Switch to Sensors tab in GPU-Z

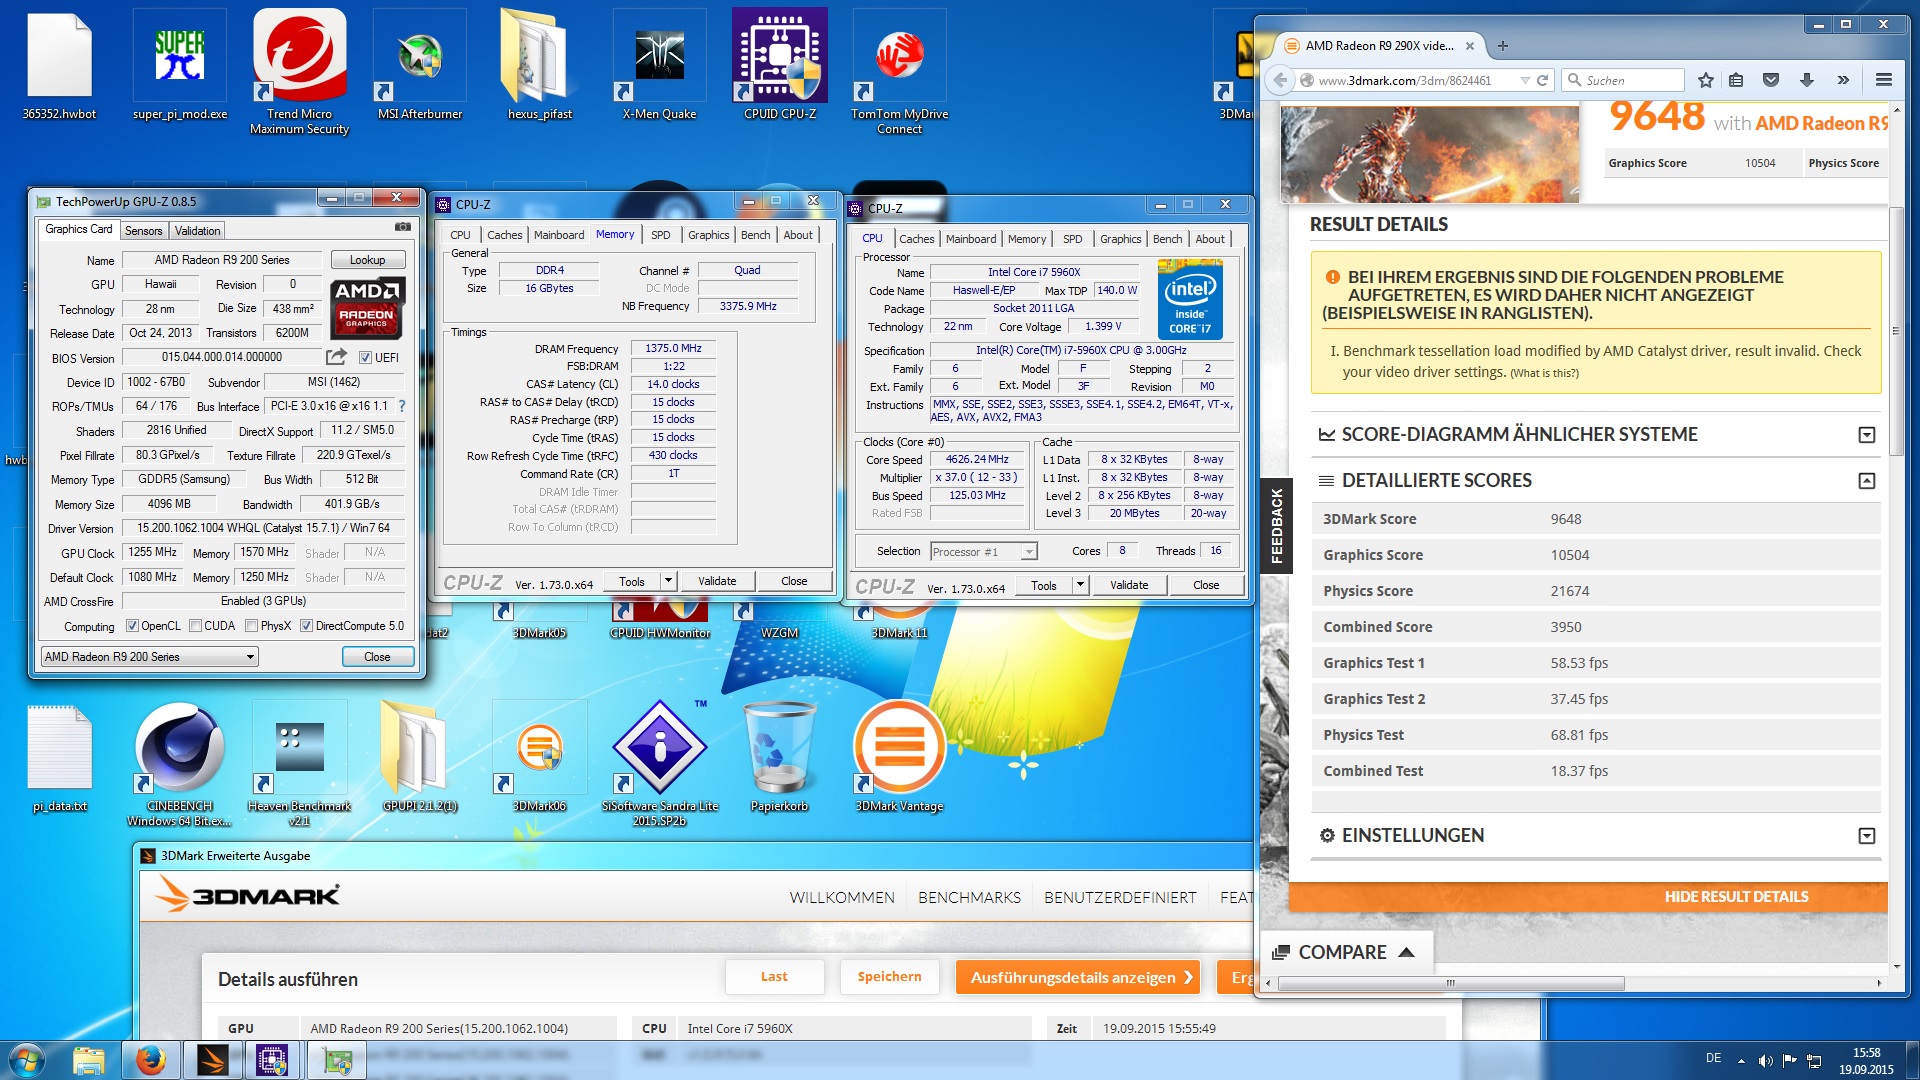pyautogui.click(x=143, y=231)
